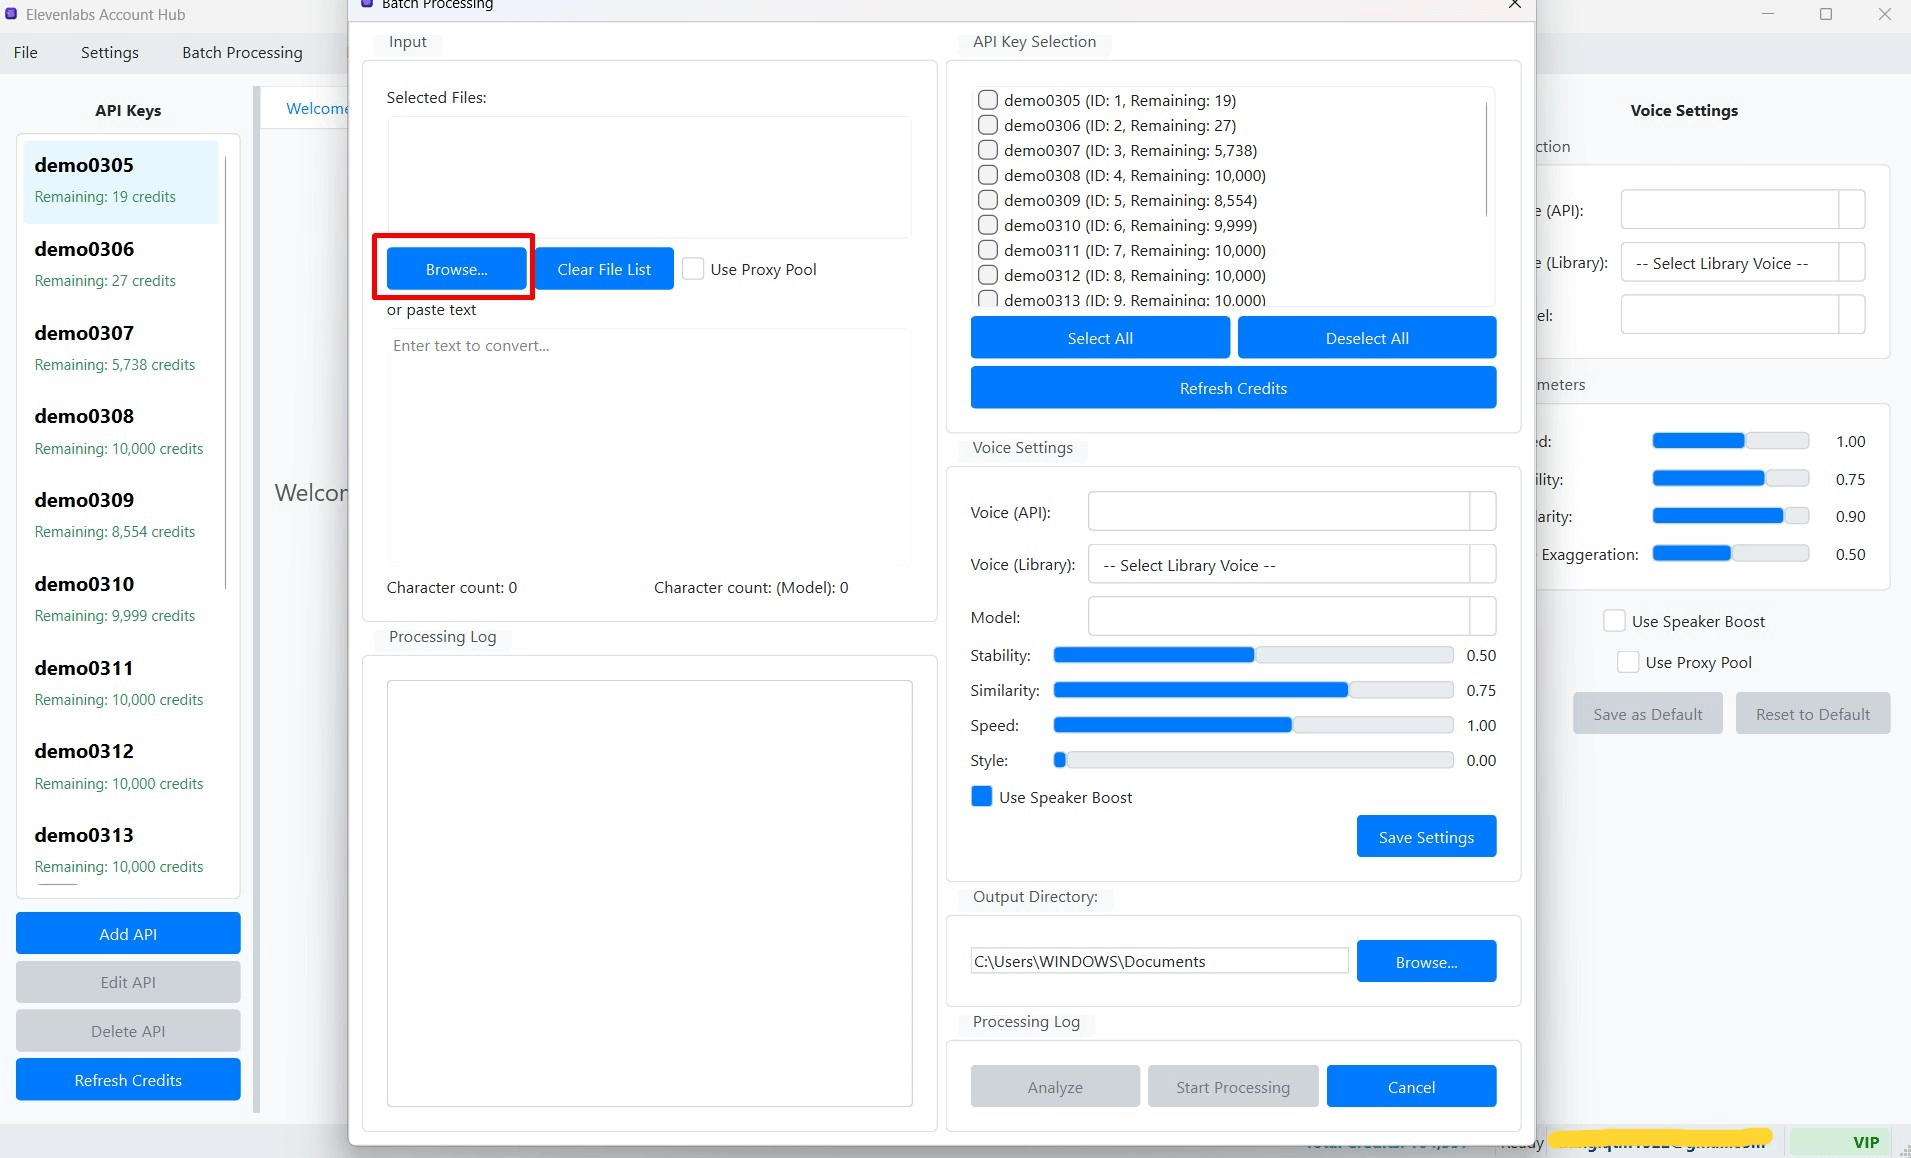Click the Start Processing button
Viewport: 1911px width, 1158px height.
coord(1233,1087)
